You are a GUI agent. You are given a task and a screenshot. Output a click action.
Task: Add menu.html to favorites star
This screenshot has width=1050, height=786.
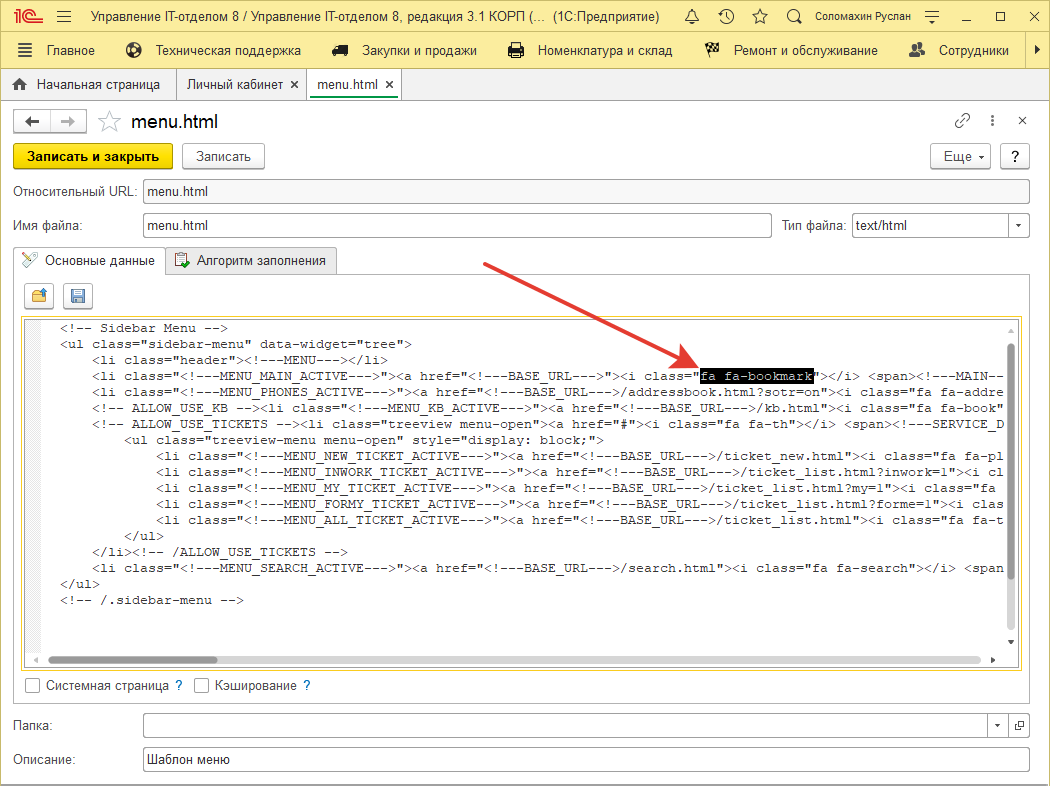109,122
